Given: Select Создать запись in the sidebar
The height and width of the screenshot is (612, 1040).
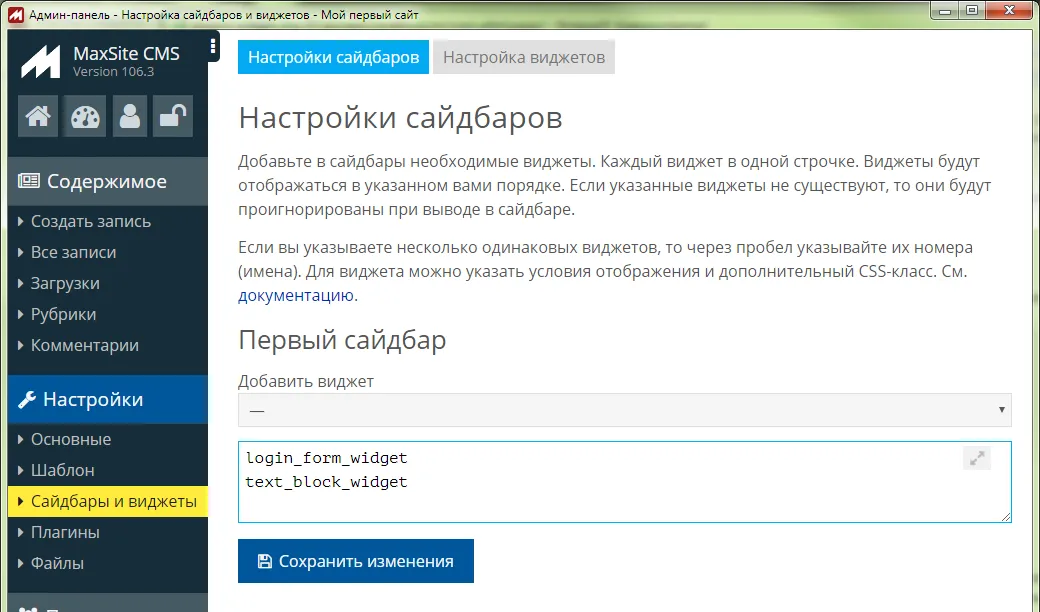Looking at the screenshot, I should pos(77,222).
